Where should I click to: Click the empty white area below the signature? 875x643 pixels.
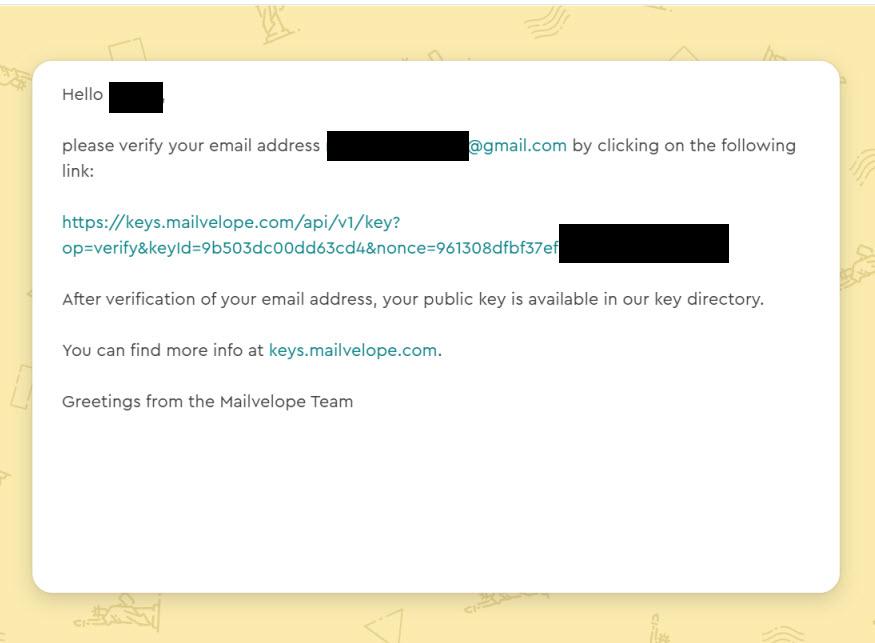tap(435, 500)
